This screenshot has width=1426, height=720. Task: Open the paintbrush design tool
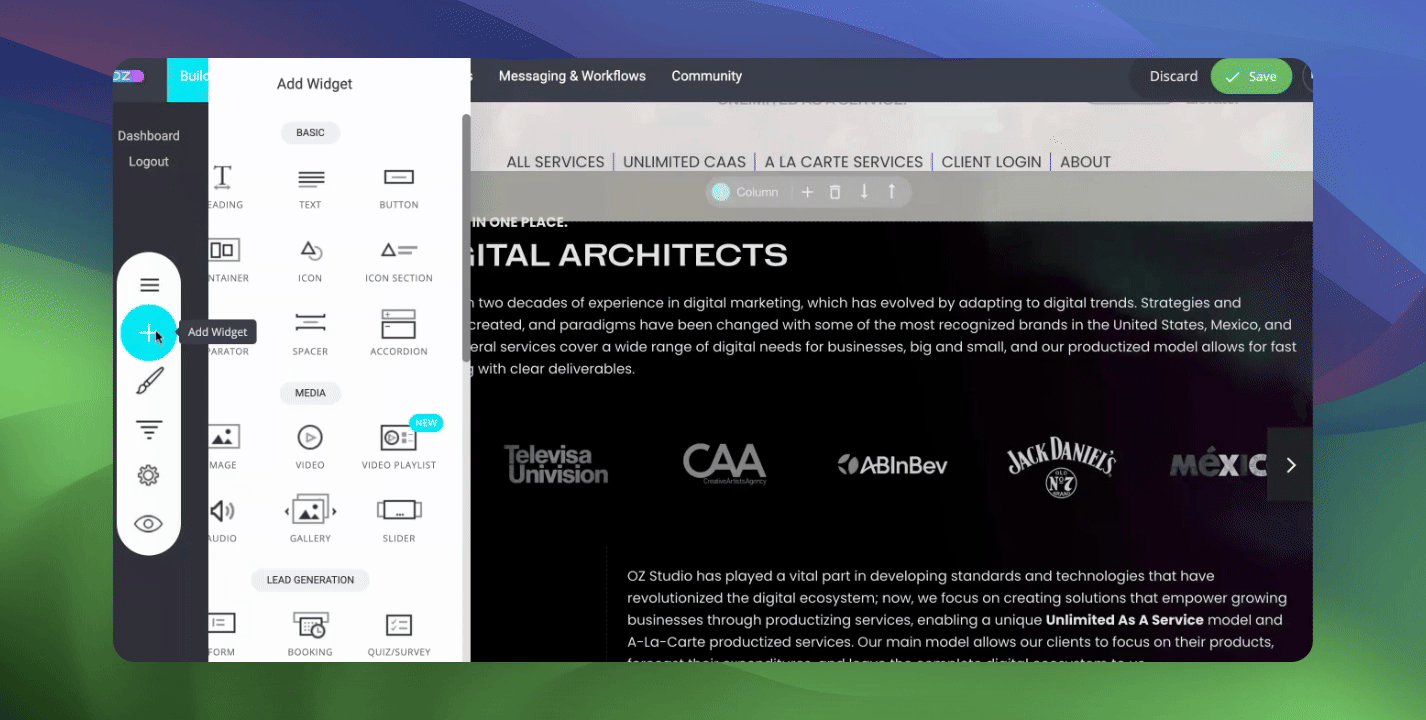[x=149, y=381]
